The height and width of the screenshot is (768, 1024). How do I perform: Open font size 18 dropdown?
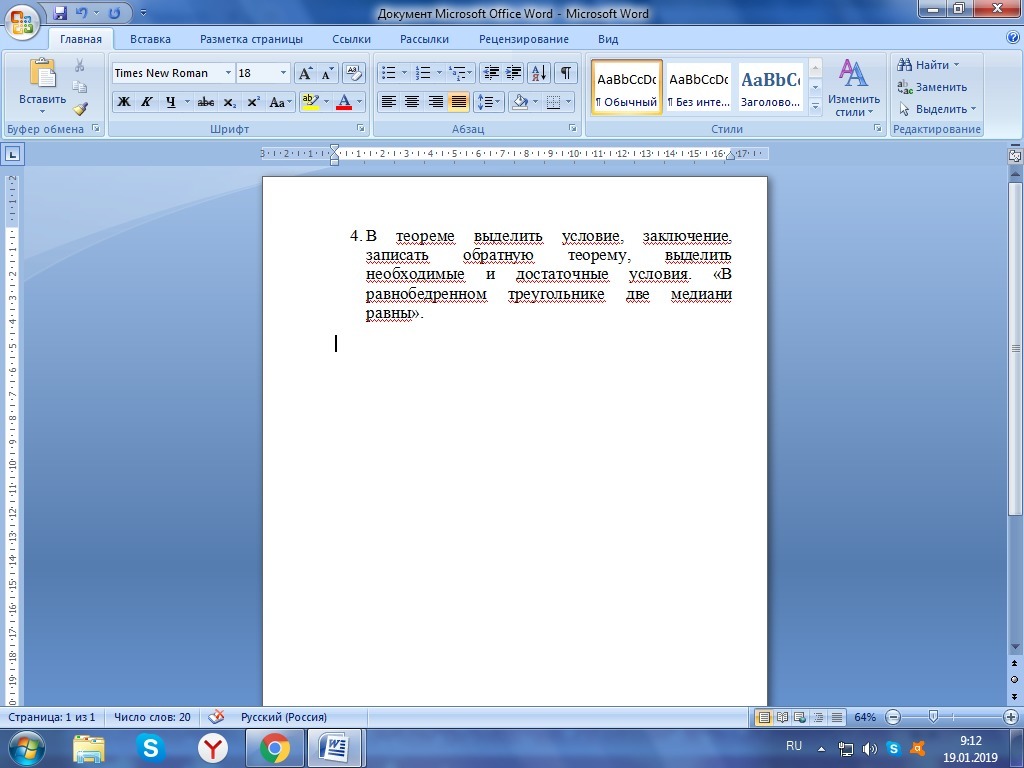(x=283, y=73)
